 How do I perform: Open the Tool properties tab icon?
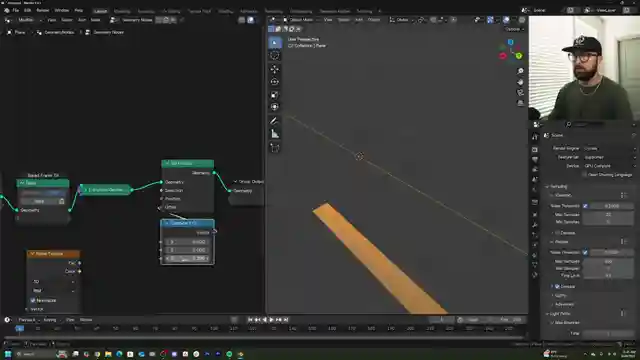coord(535,137)
